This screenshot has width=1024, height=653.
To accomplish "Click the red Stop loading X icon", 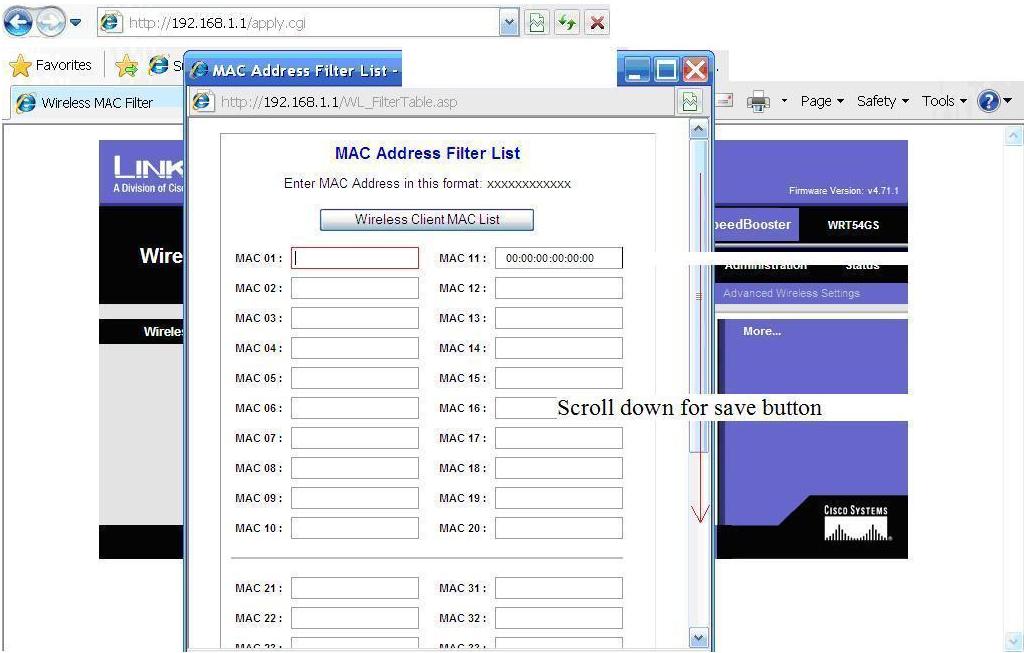I will coord(596,24).
